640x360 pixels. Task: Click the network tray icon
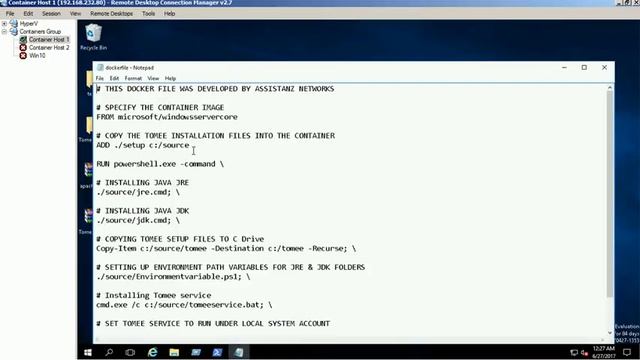pos(574,353)
